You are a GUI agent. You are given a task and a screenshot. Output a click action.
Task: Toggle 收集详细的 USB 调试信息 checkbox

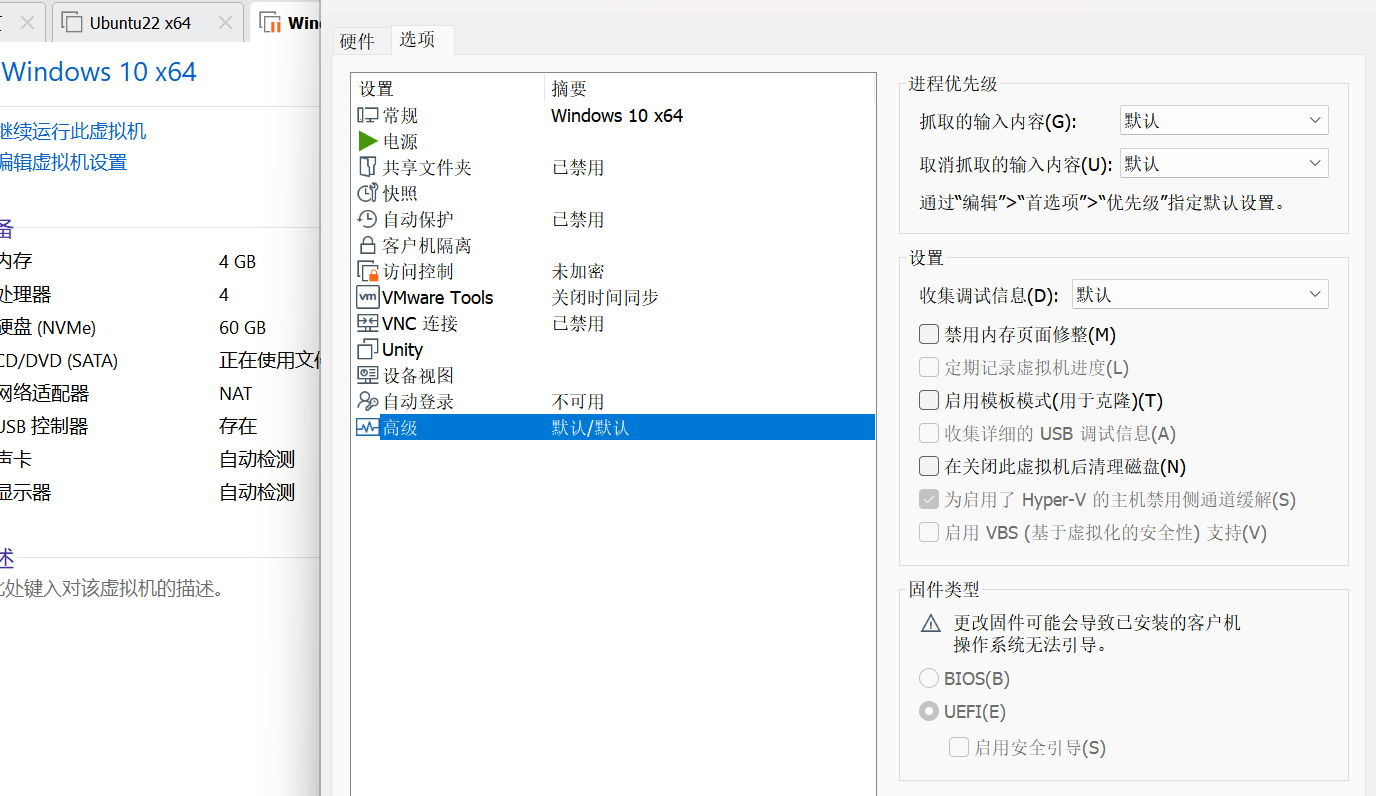click(x=929, y=433)
